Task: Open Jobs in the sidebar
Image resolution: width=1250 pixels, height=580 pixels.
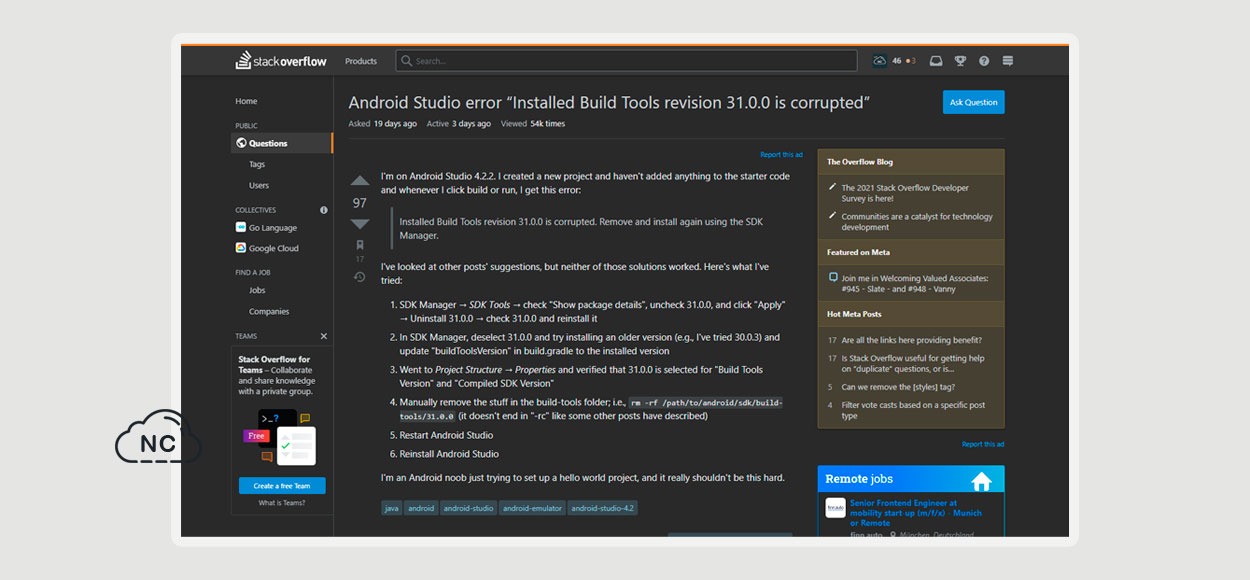Action: pos(257,290)
